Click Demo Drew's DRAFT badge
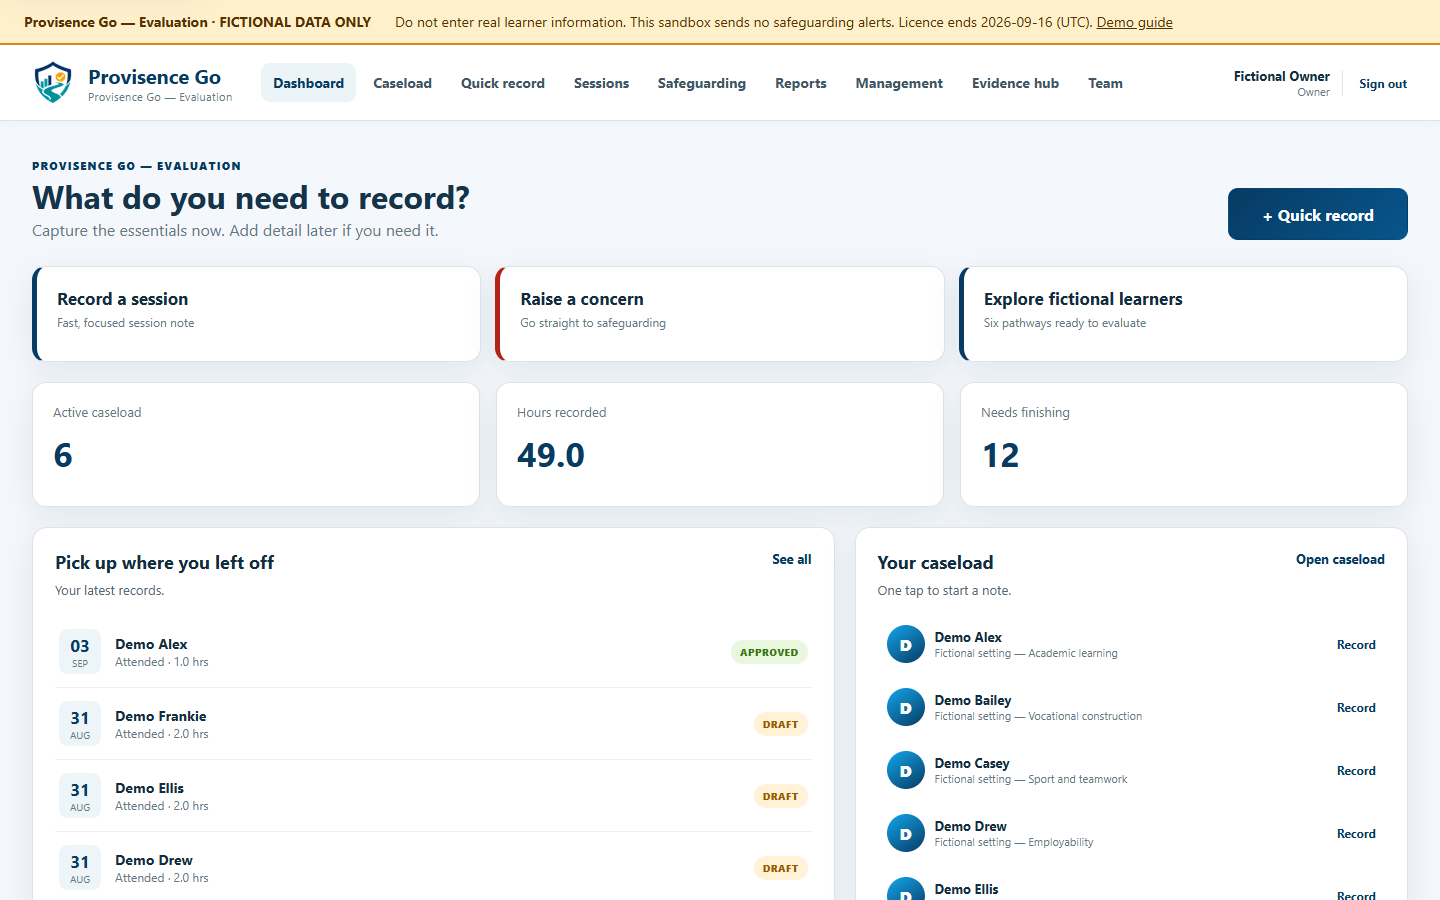Screen dimensions: 1440x900 pyautogui.click(x=780, y=868)
